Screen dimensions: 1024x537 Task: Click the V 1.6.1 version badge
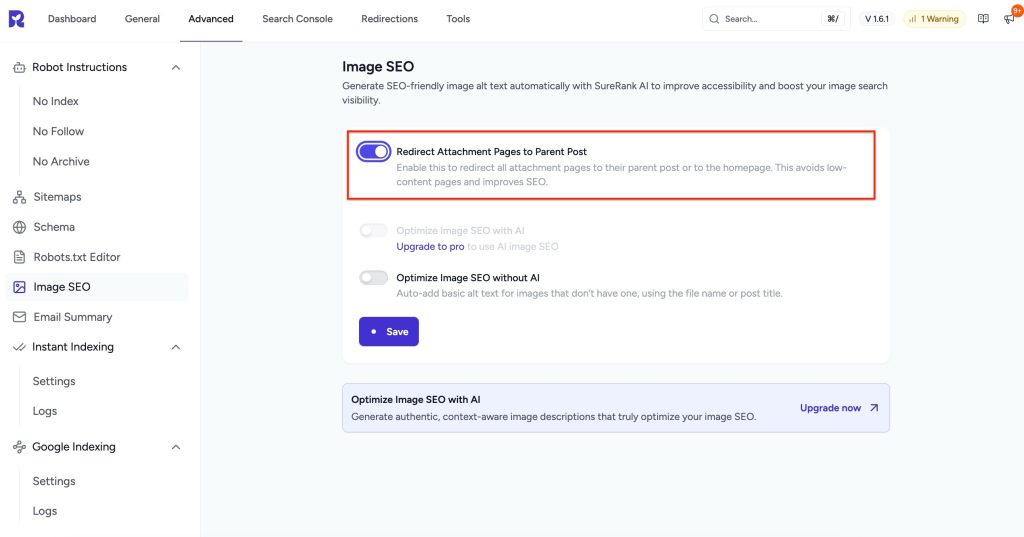click(x=876, y=19)
